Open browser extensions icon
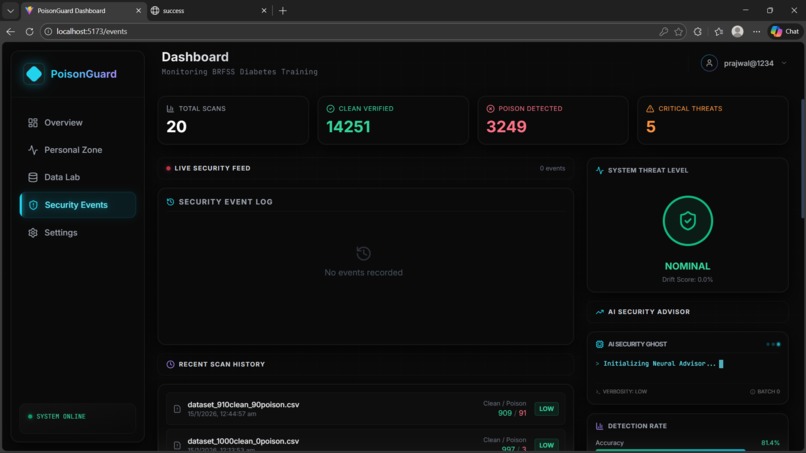The image size is (806, 453). click(698, 31)
